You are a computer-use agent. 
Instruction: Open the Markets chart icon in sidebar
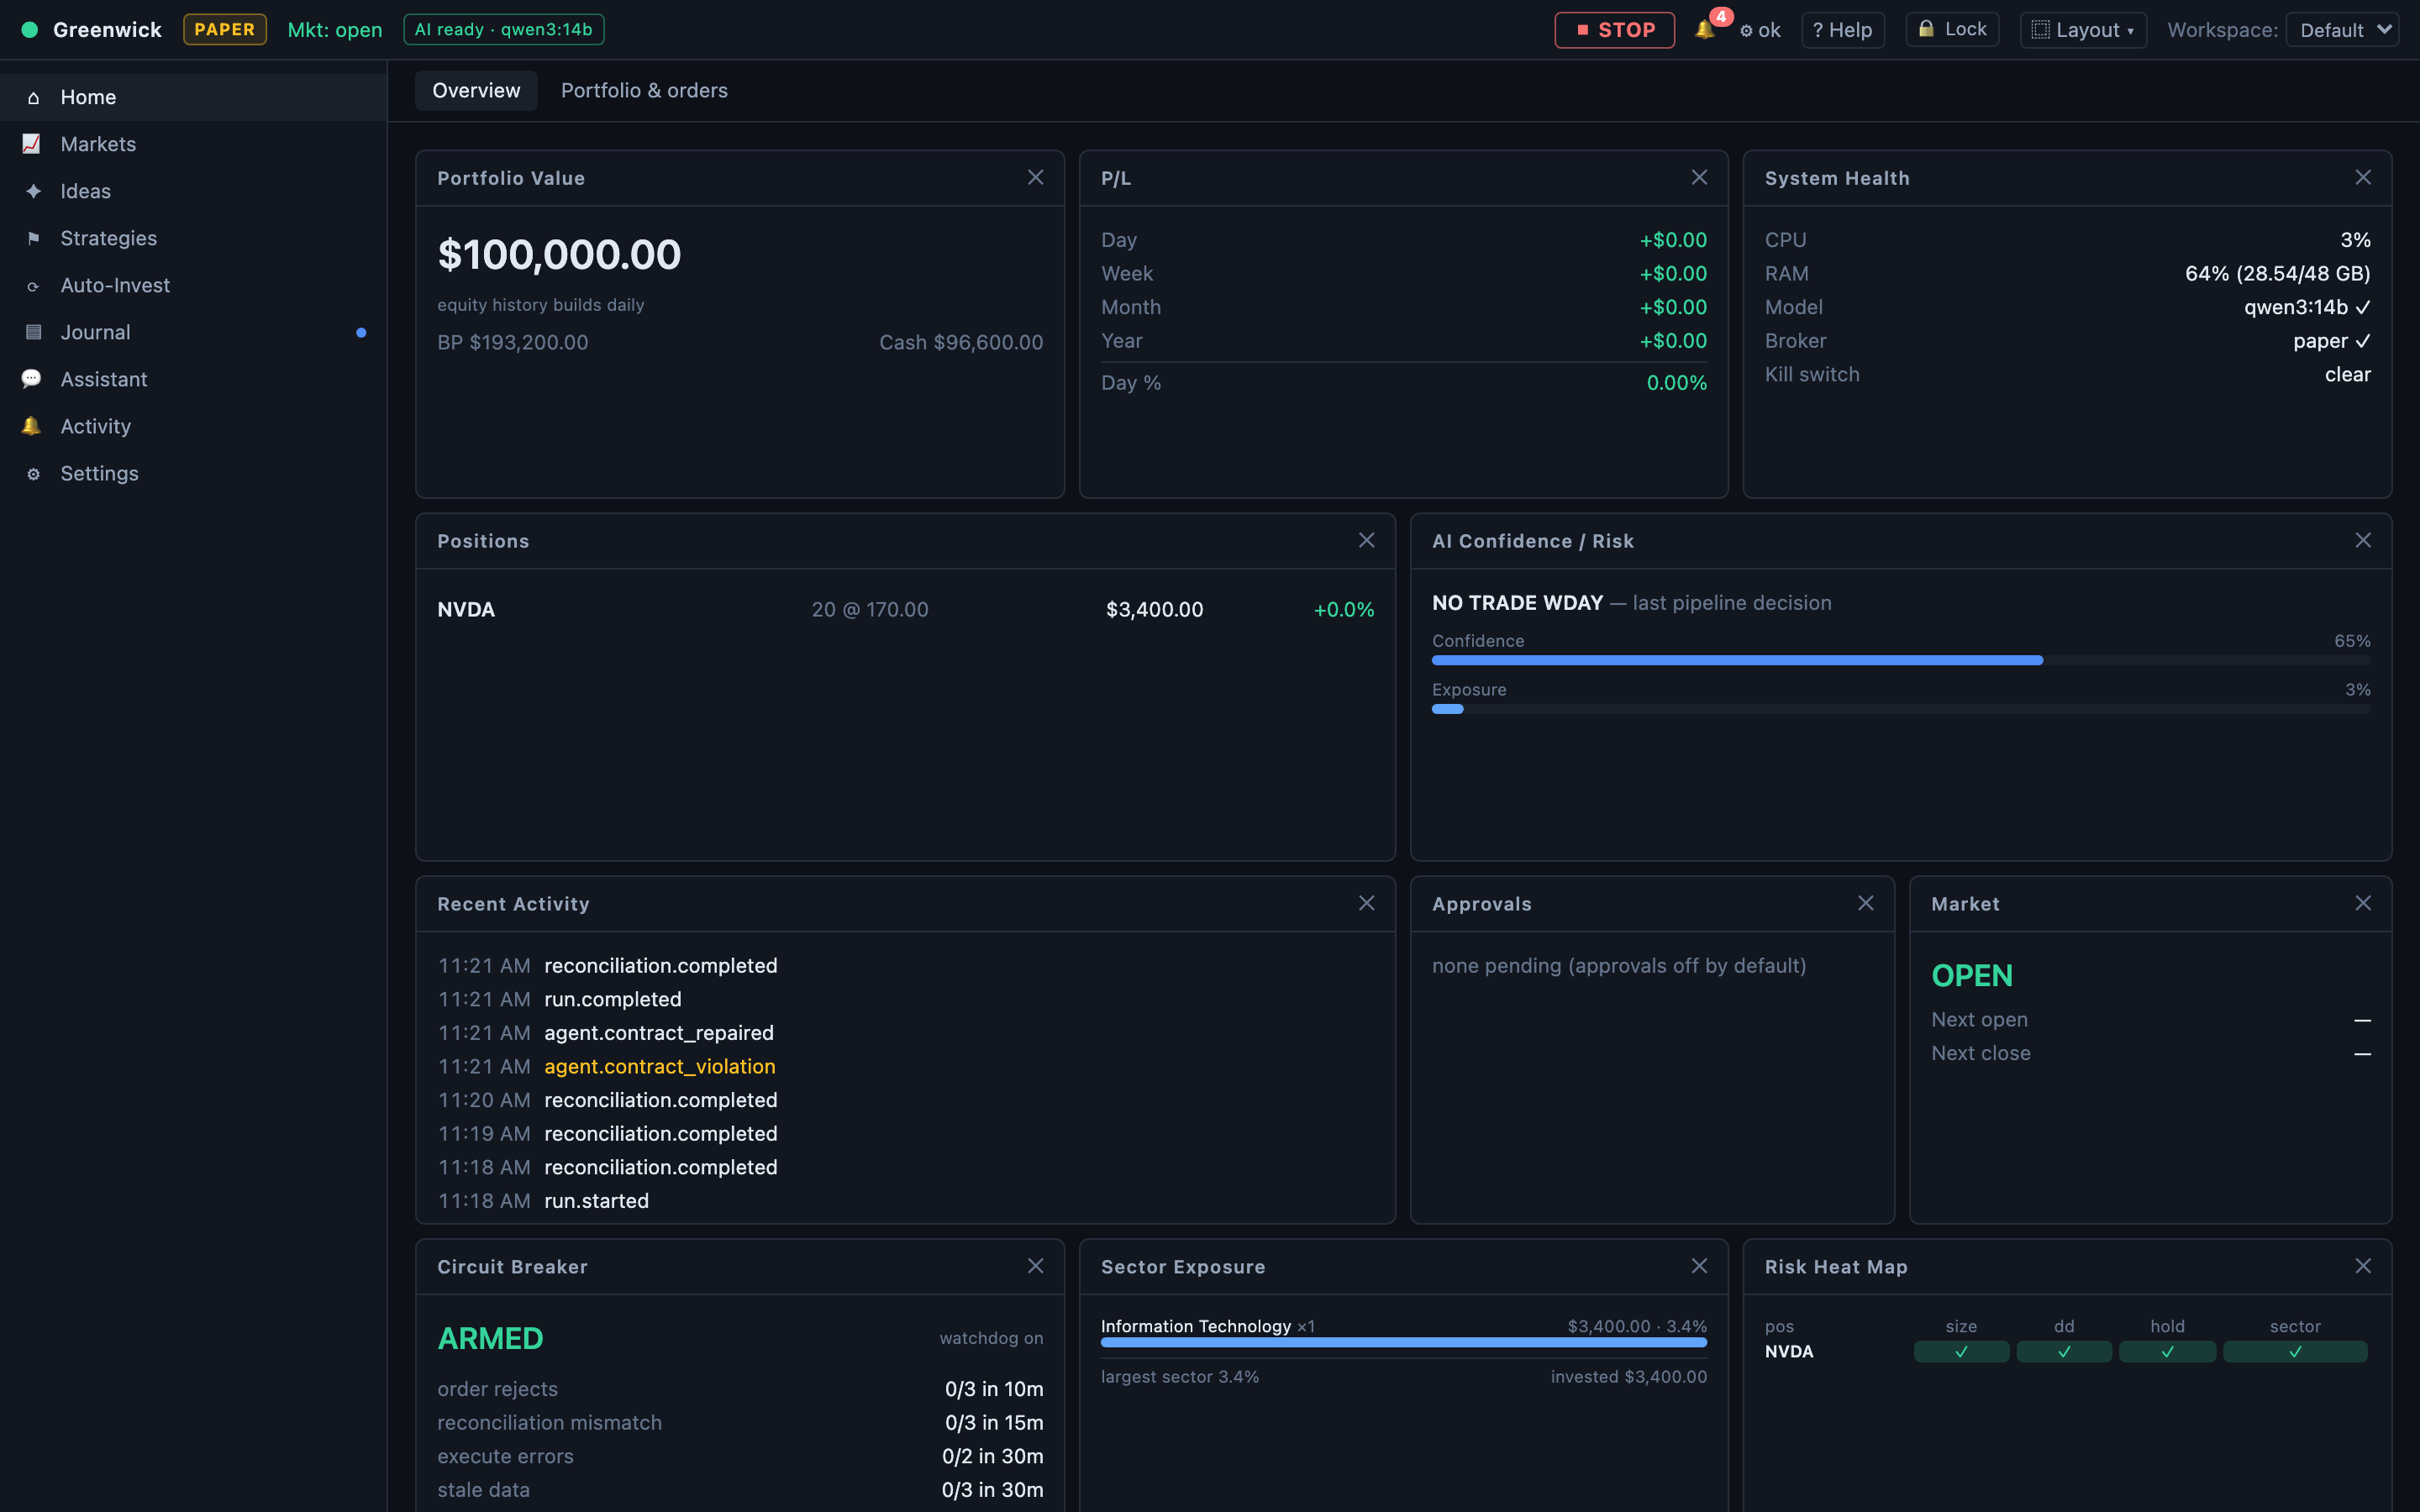(32, 144)
